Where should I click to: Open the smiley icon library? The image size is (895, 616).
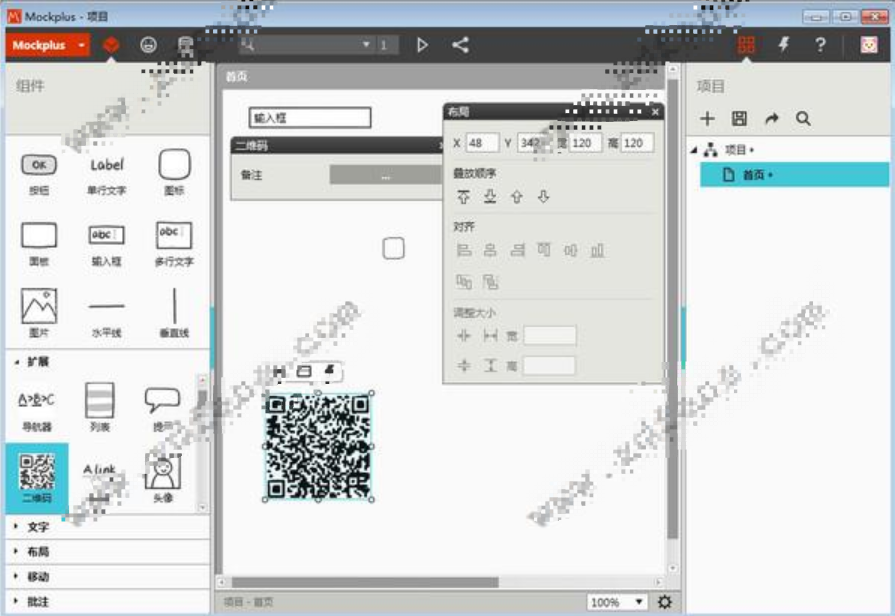point(148,45)
